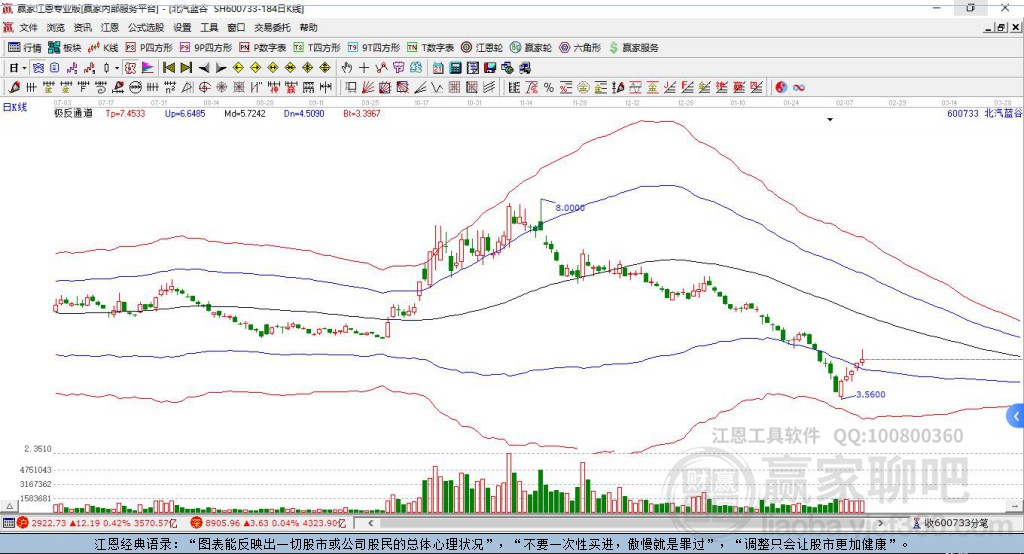Click the infinity loop icon
This screenshot has width=1024, height=554.
tap(799, 88)
